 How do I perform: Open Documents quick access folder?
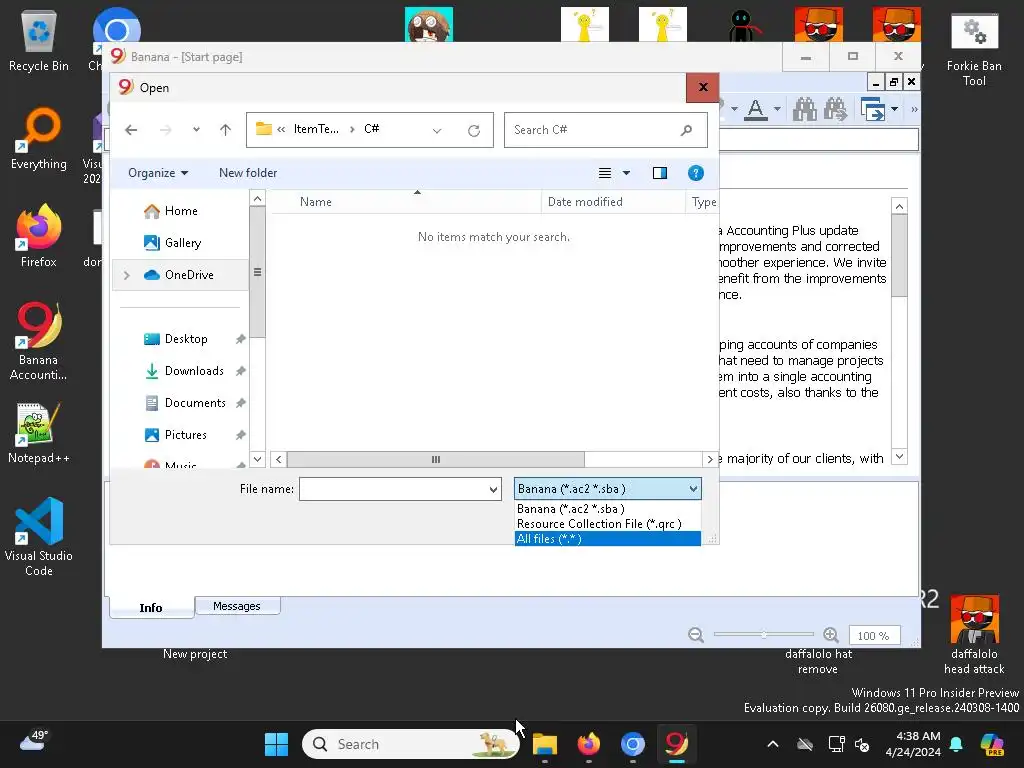(195, 403)
